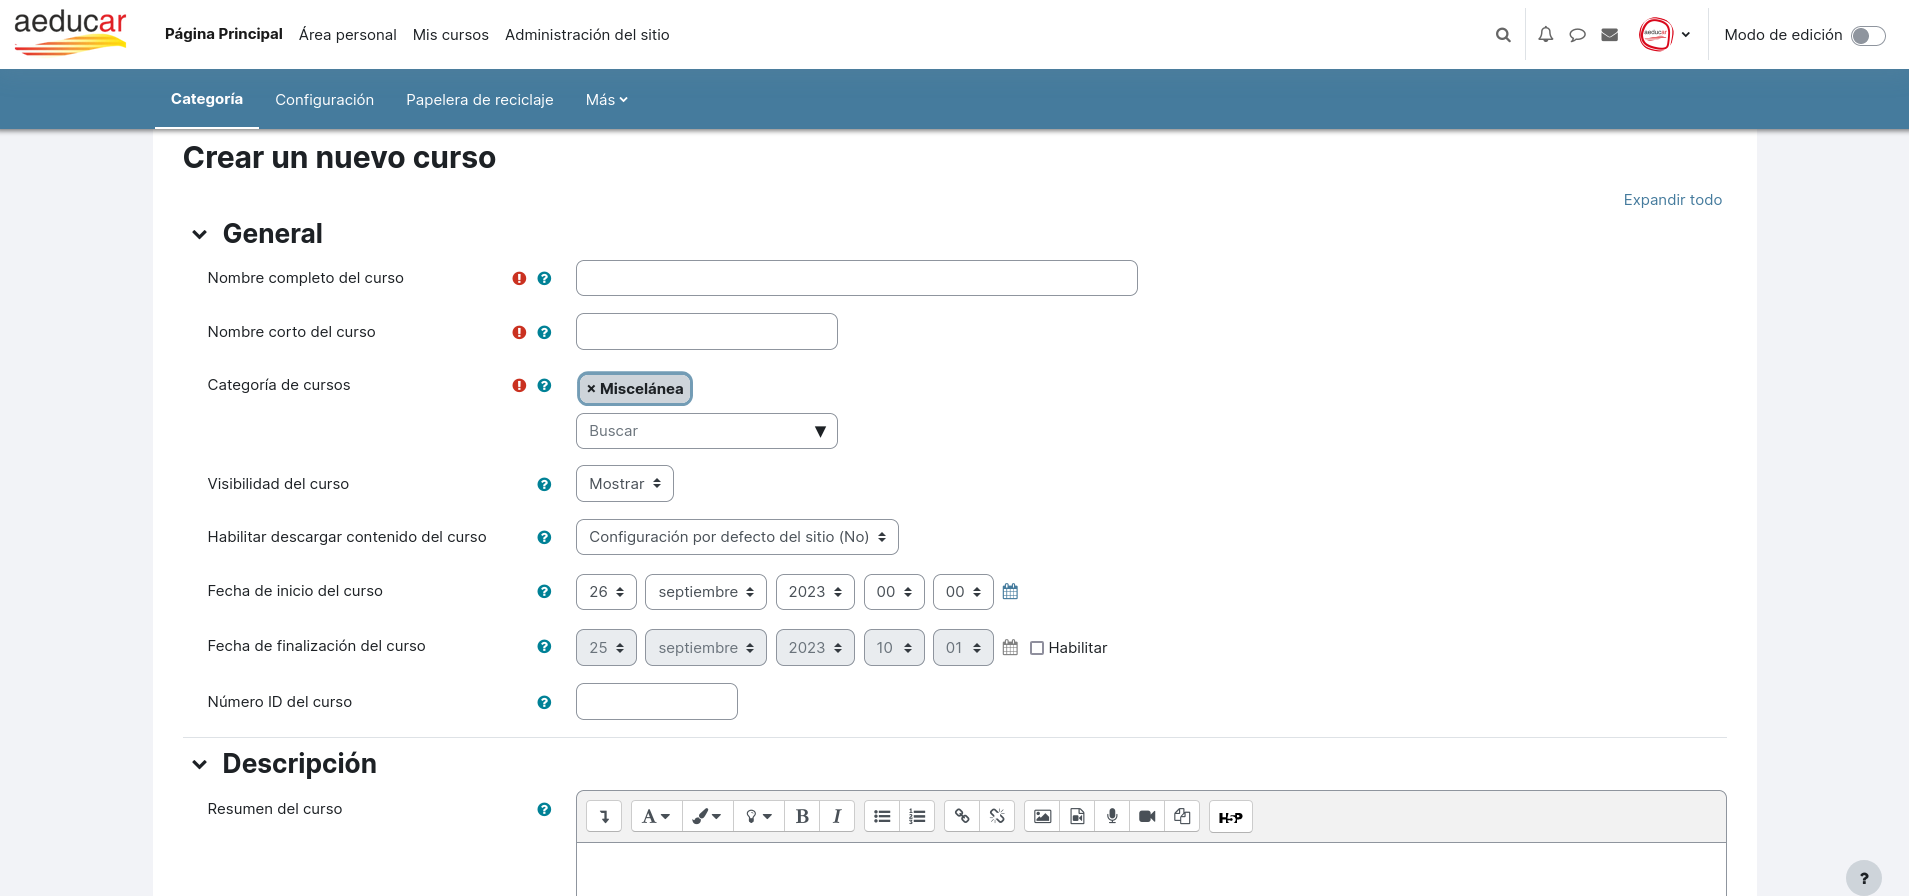Collapse the General section
1909x896 pixels.
click(x=199, y=234)
